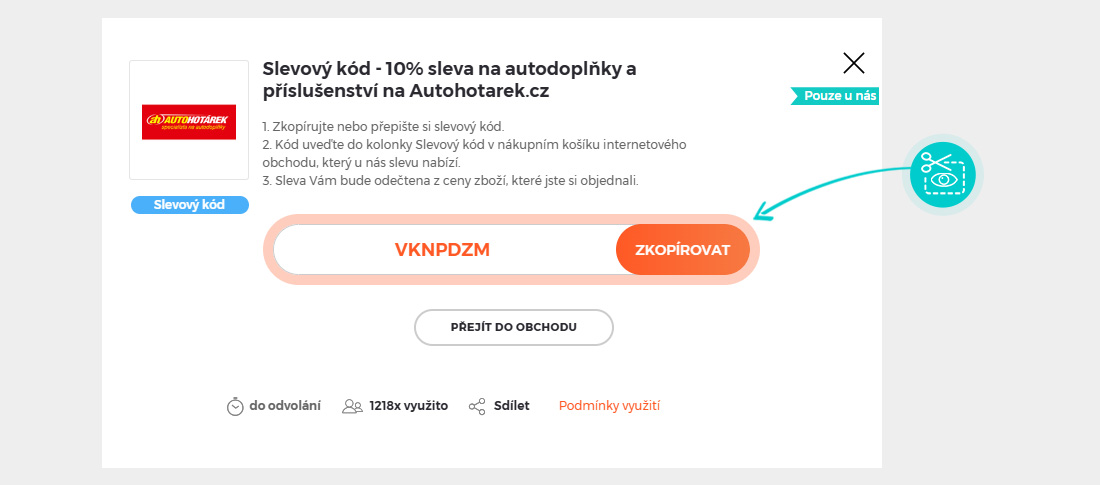The width and height of the screenshot is (1100, 485).
Task: Click the share network icon
Action: point(477,406)
